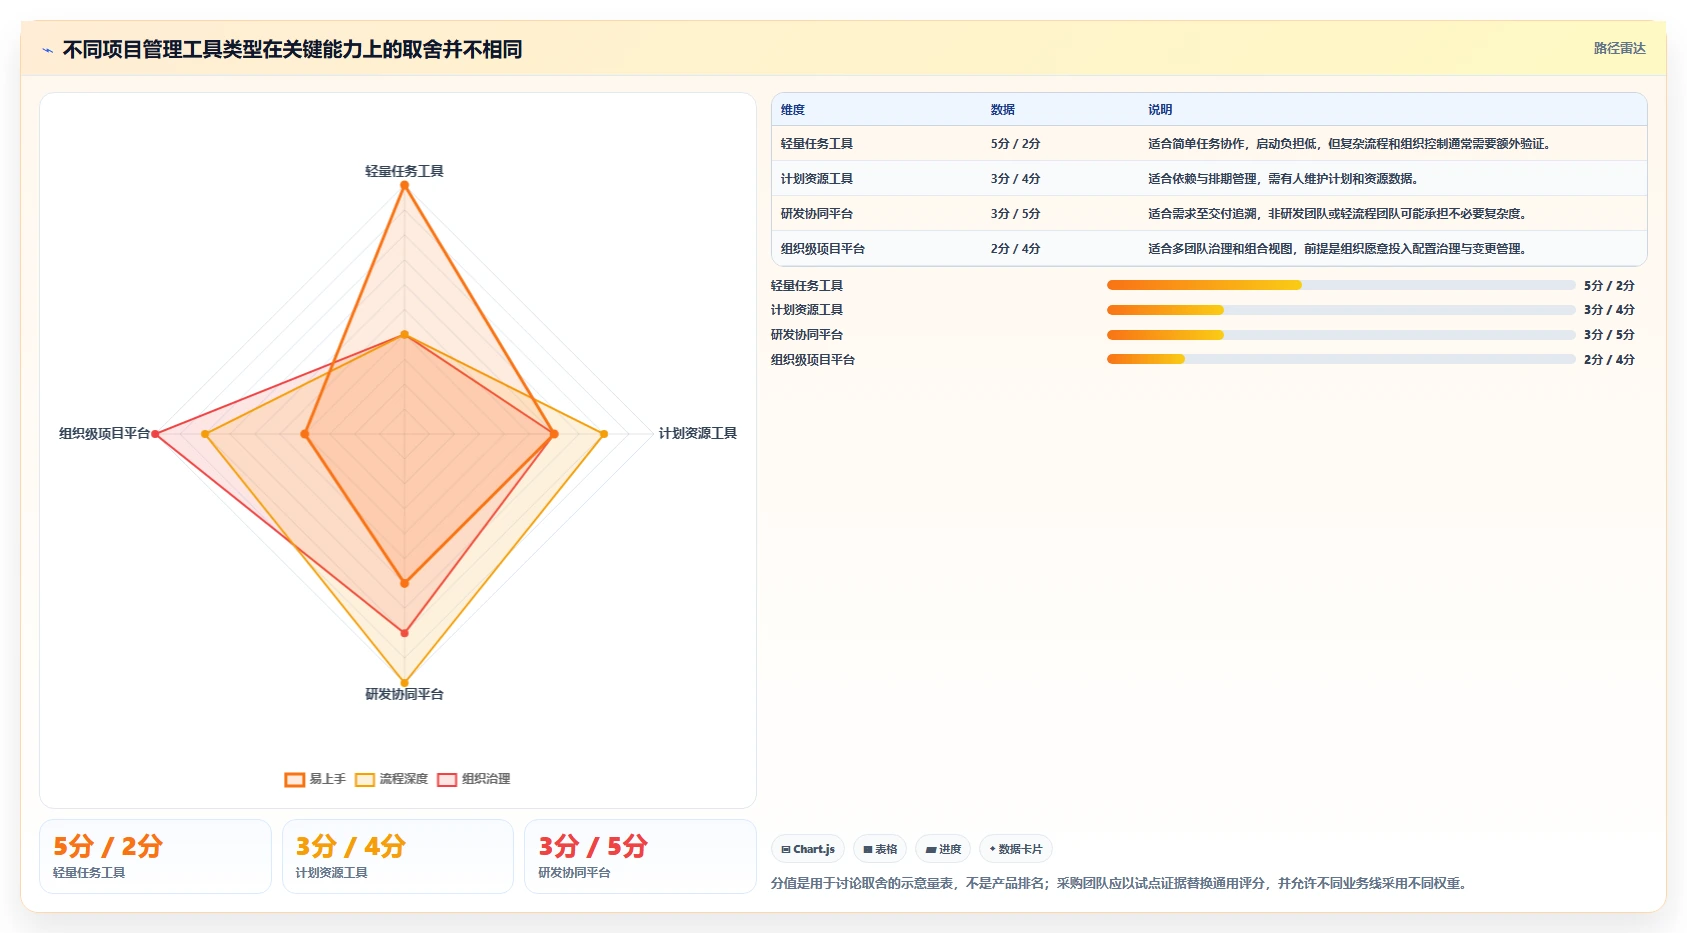
Task: Click the yellow 流程深度 legend swatch
Action: click(x=365, y=780)
